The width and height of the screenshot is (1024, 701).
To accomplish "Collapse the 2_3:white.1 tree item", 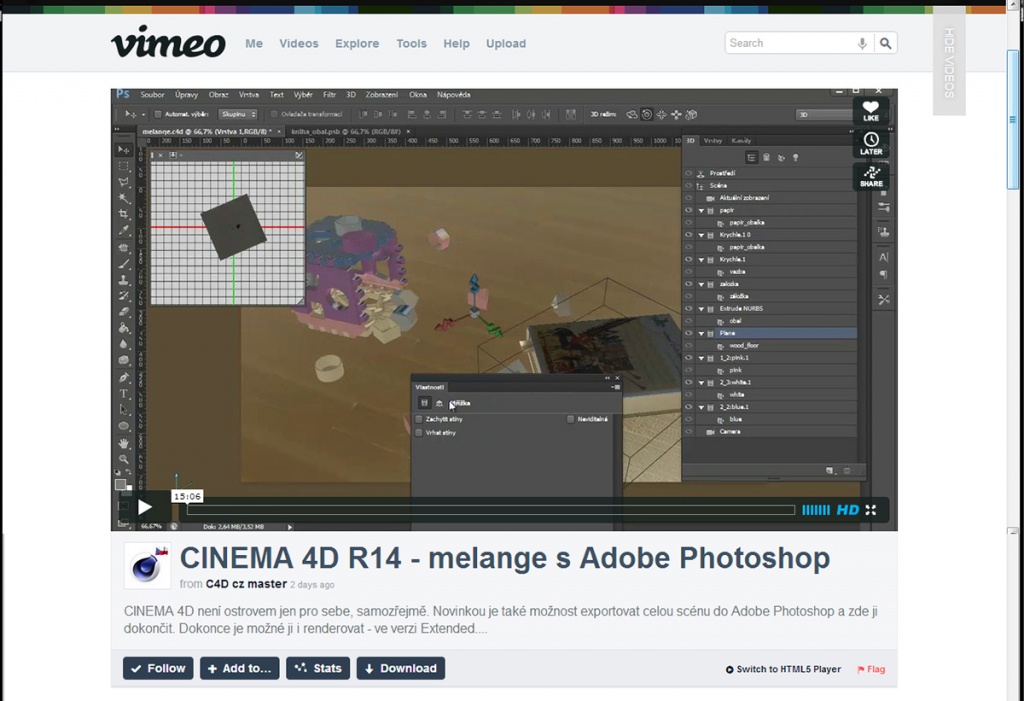I will 701,383.
